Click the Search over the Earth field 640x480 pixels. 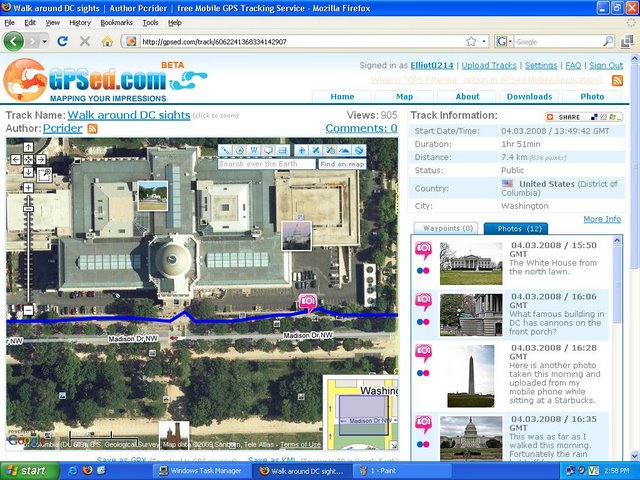tap(267, 164)
